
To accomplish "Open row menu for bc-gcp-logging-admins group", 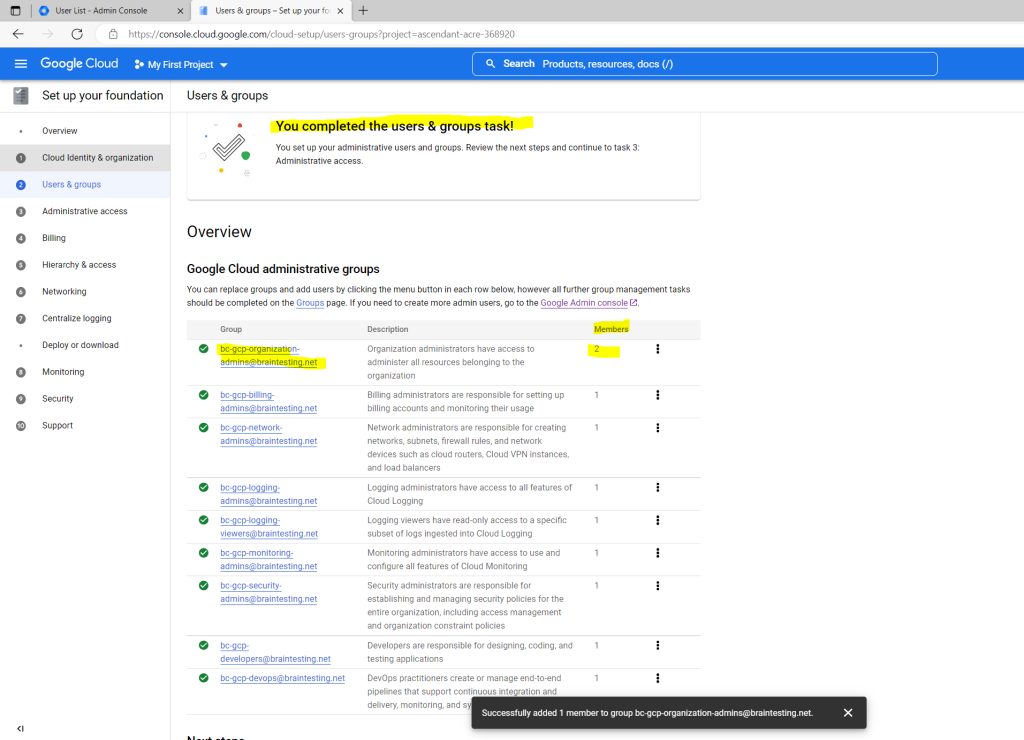I will (x=658, y=488).
